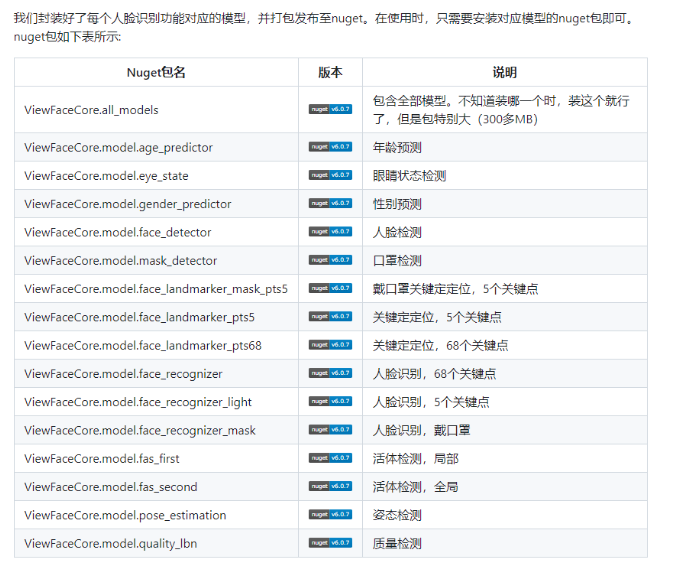Click 活体检测，局部 description
The height and width of the screenshot is (576, 677).
point(415,459)
